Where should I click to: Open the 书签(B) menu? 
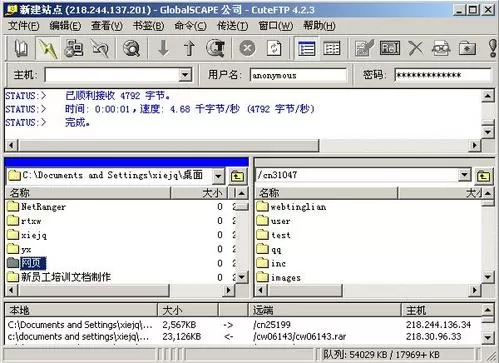pos(148,26)
